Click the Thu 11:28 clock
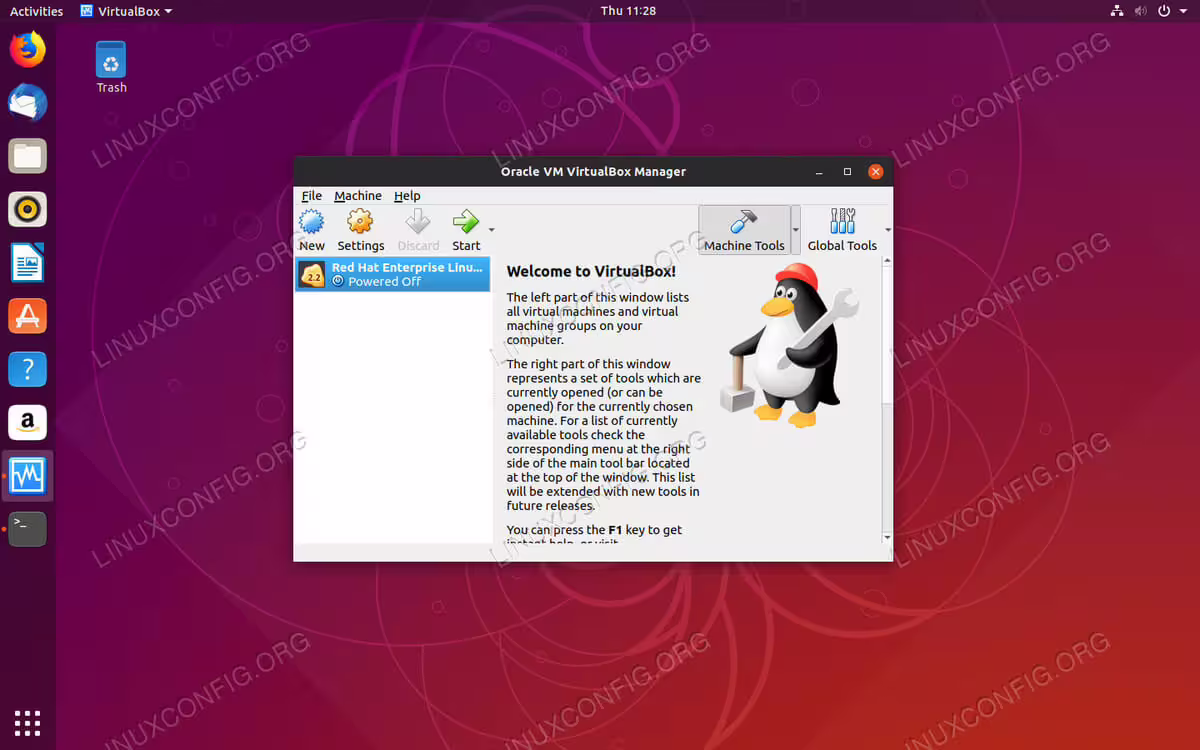Image resolution: width=1200 pixels, height=750 pixels. 628,11
